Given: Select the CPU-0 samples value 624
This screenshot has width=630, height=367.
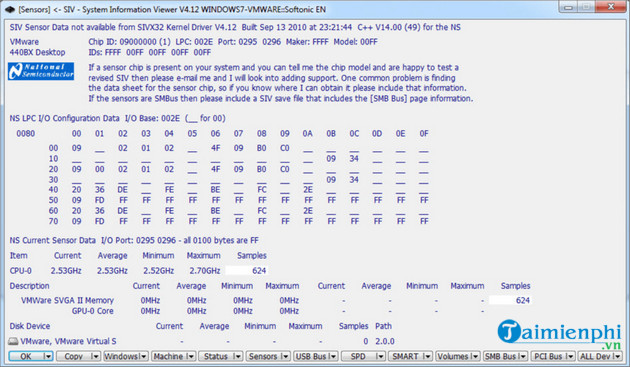Looking at the screenshot, I should pos(246,271).
